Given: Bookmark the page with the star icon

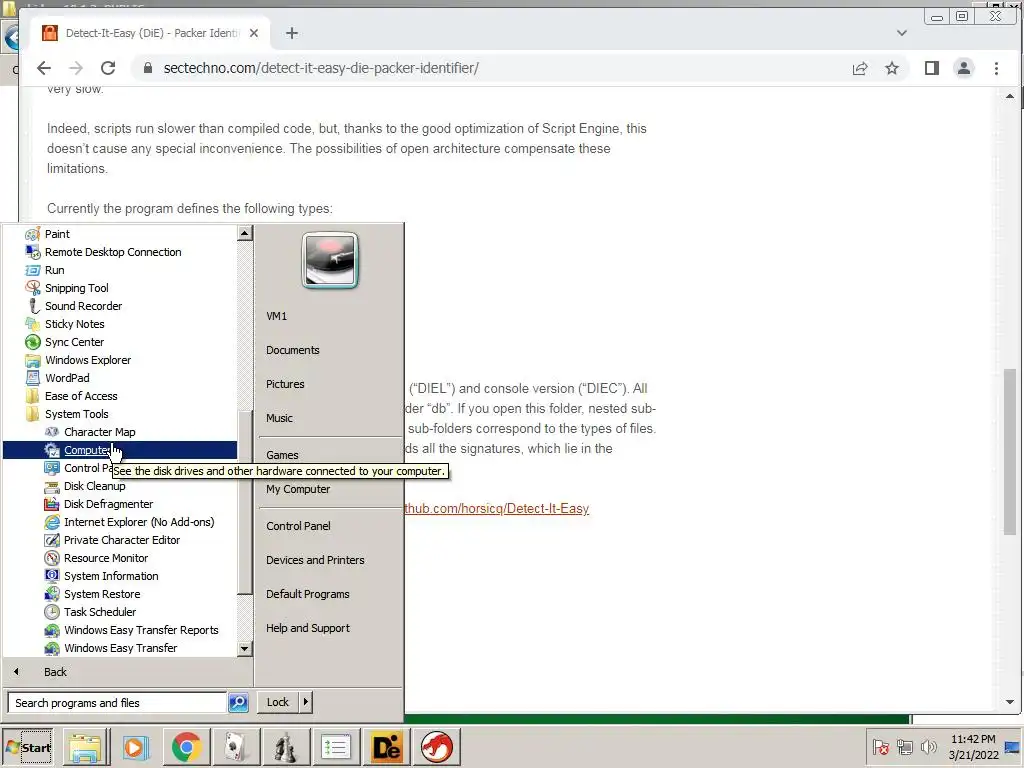Looking at the screenshot, I should [891, 68].
